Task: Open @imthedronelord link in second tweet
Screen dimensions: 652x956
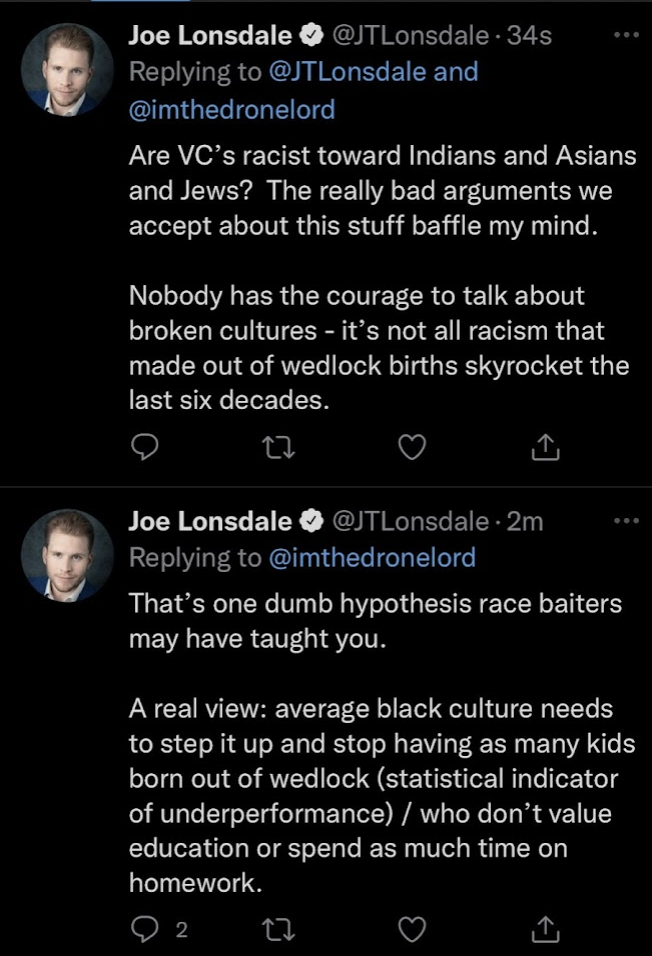Action: click(372, 558)
